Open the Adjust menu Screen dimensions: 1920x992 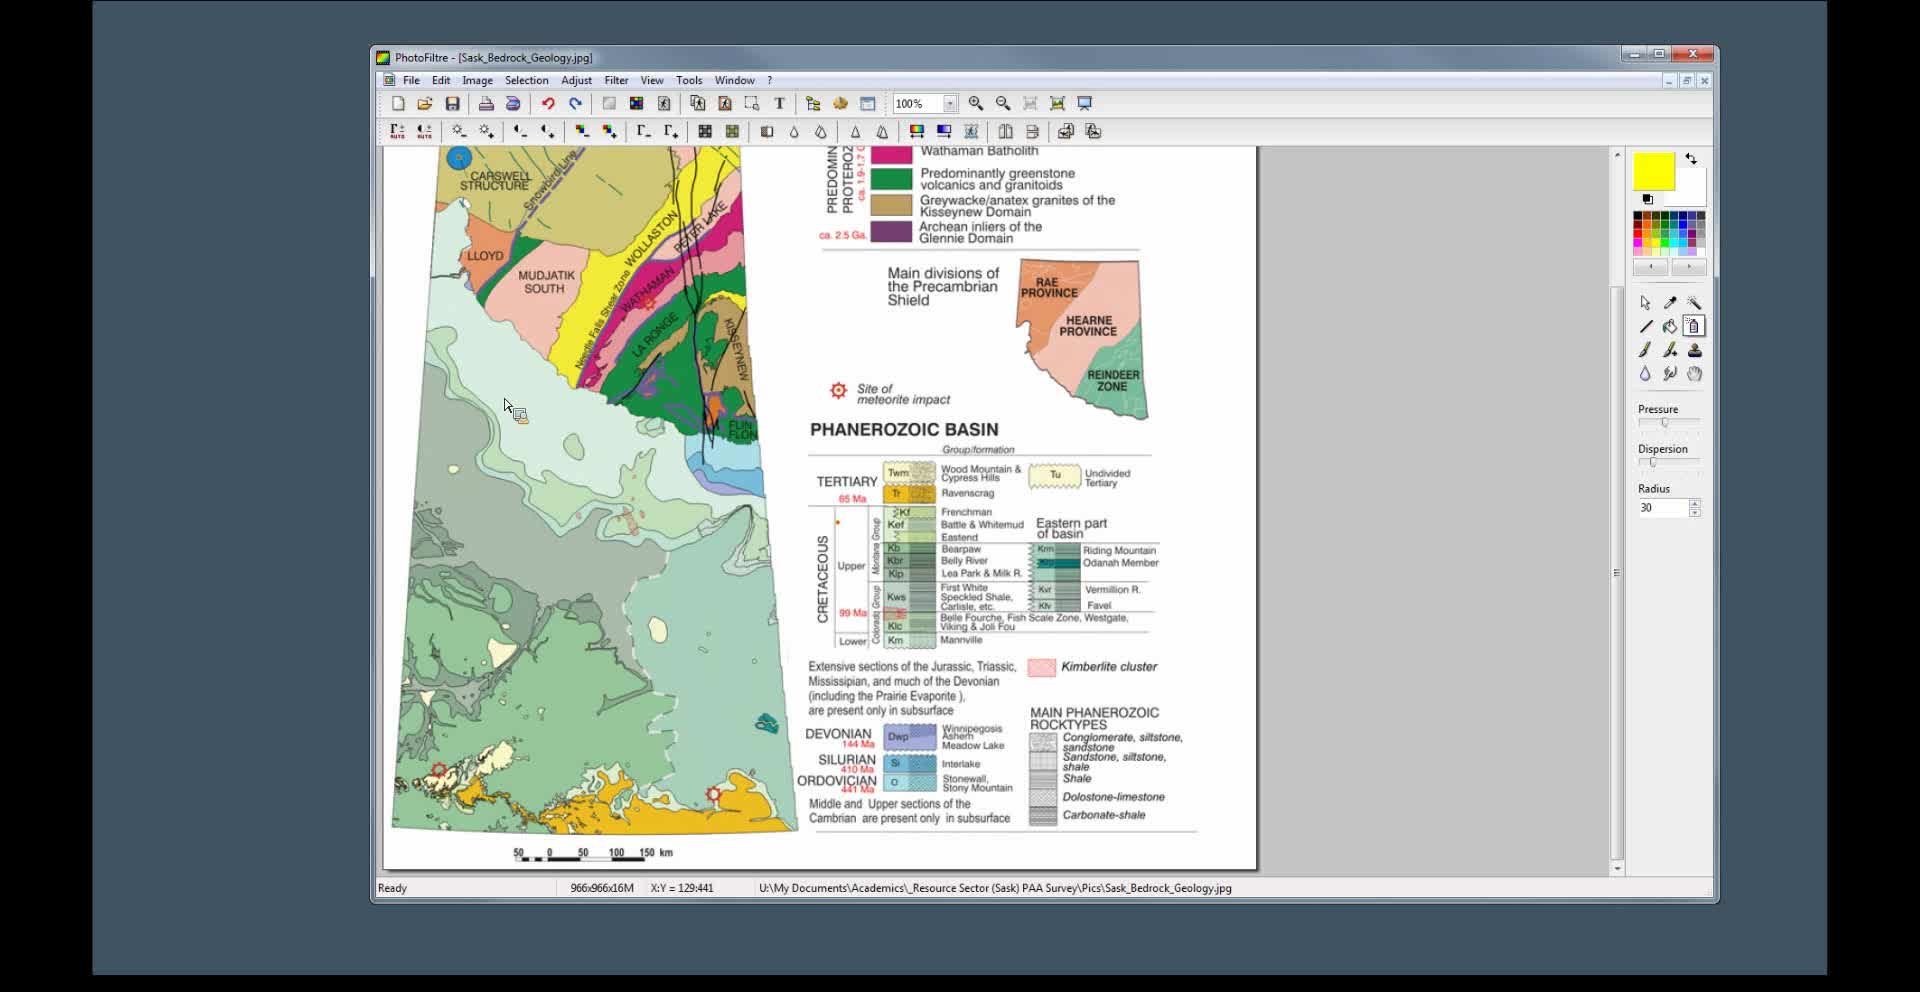(x=576, y=81)
